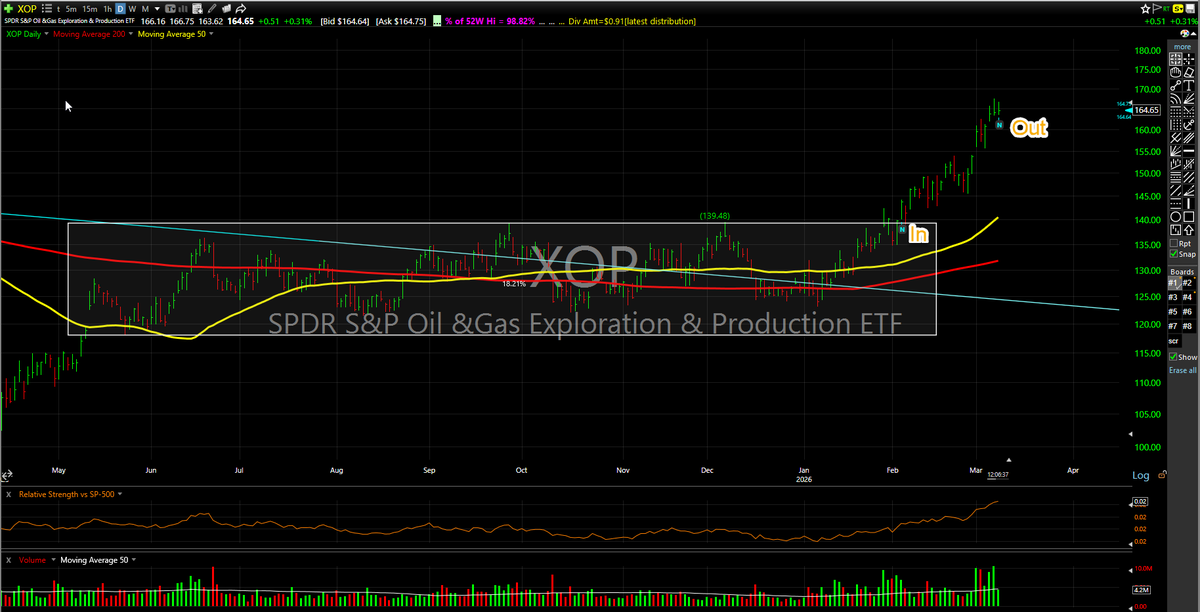This screenshot has width=1200, height=612.
Task: Select the arcs drawing tool
Action: coord(1174,99)
